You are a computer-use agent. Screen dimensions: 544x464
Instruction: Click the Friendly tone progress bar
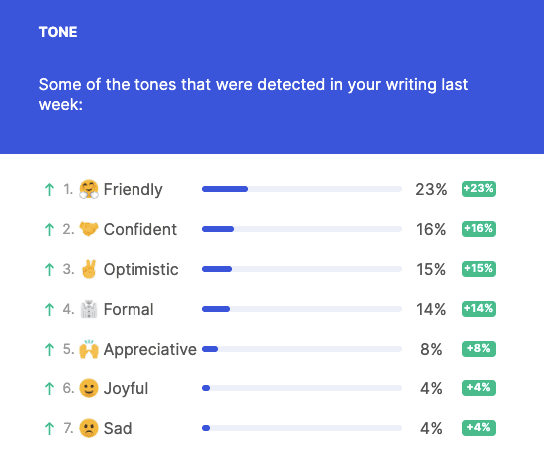point(302,189)
